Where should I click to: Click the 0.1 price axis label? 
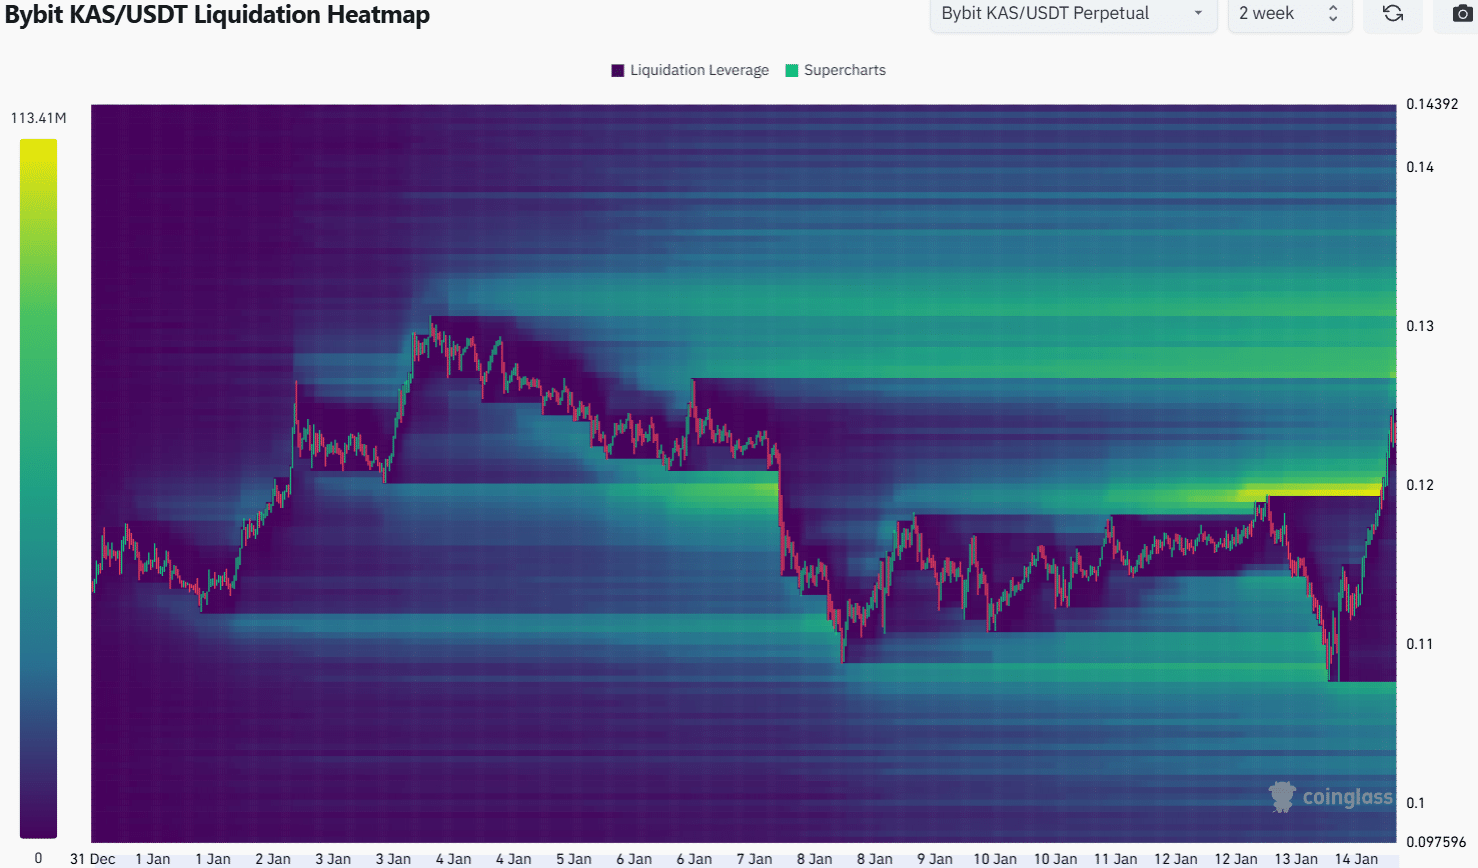(1416, 803)
